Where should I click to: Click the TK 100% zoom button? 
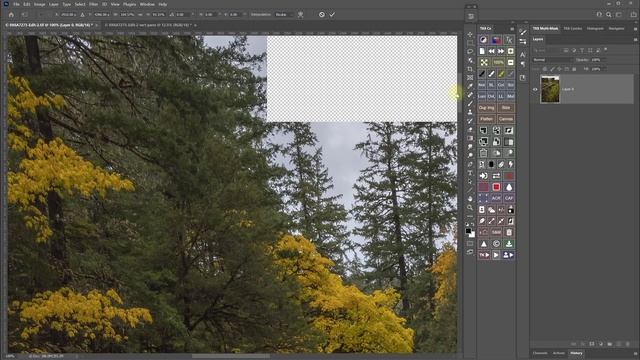click(x=498, y=62)
